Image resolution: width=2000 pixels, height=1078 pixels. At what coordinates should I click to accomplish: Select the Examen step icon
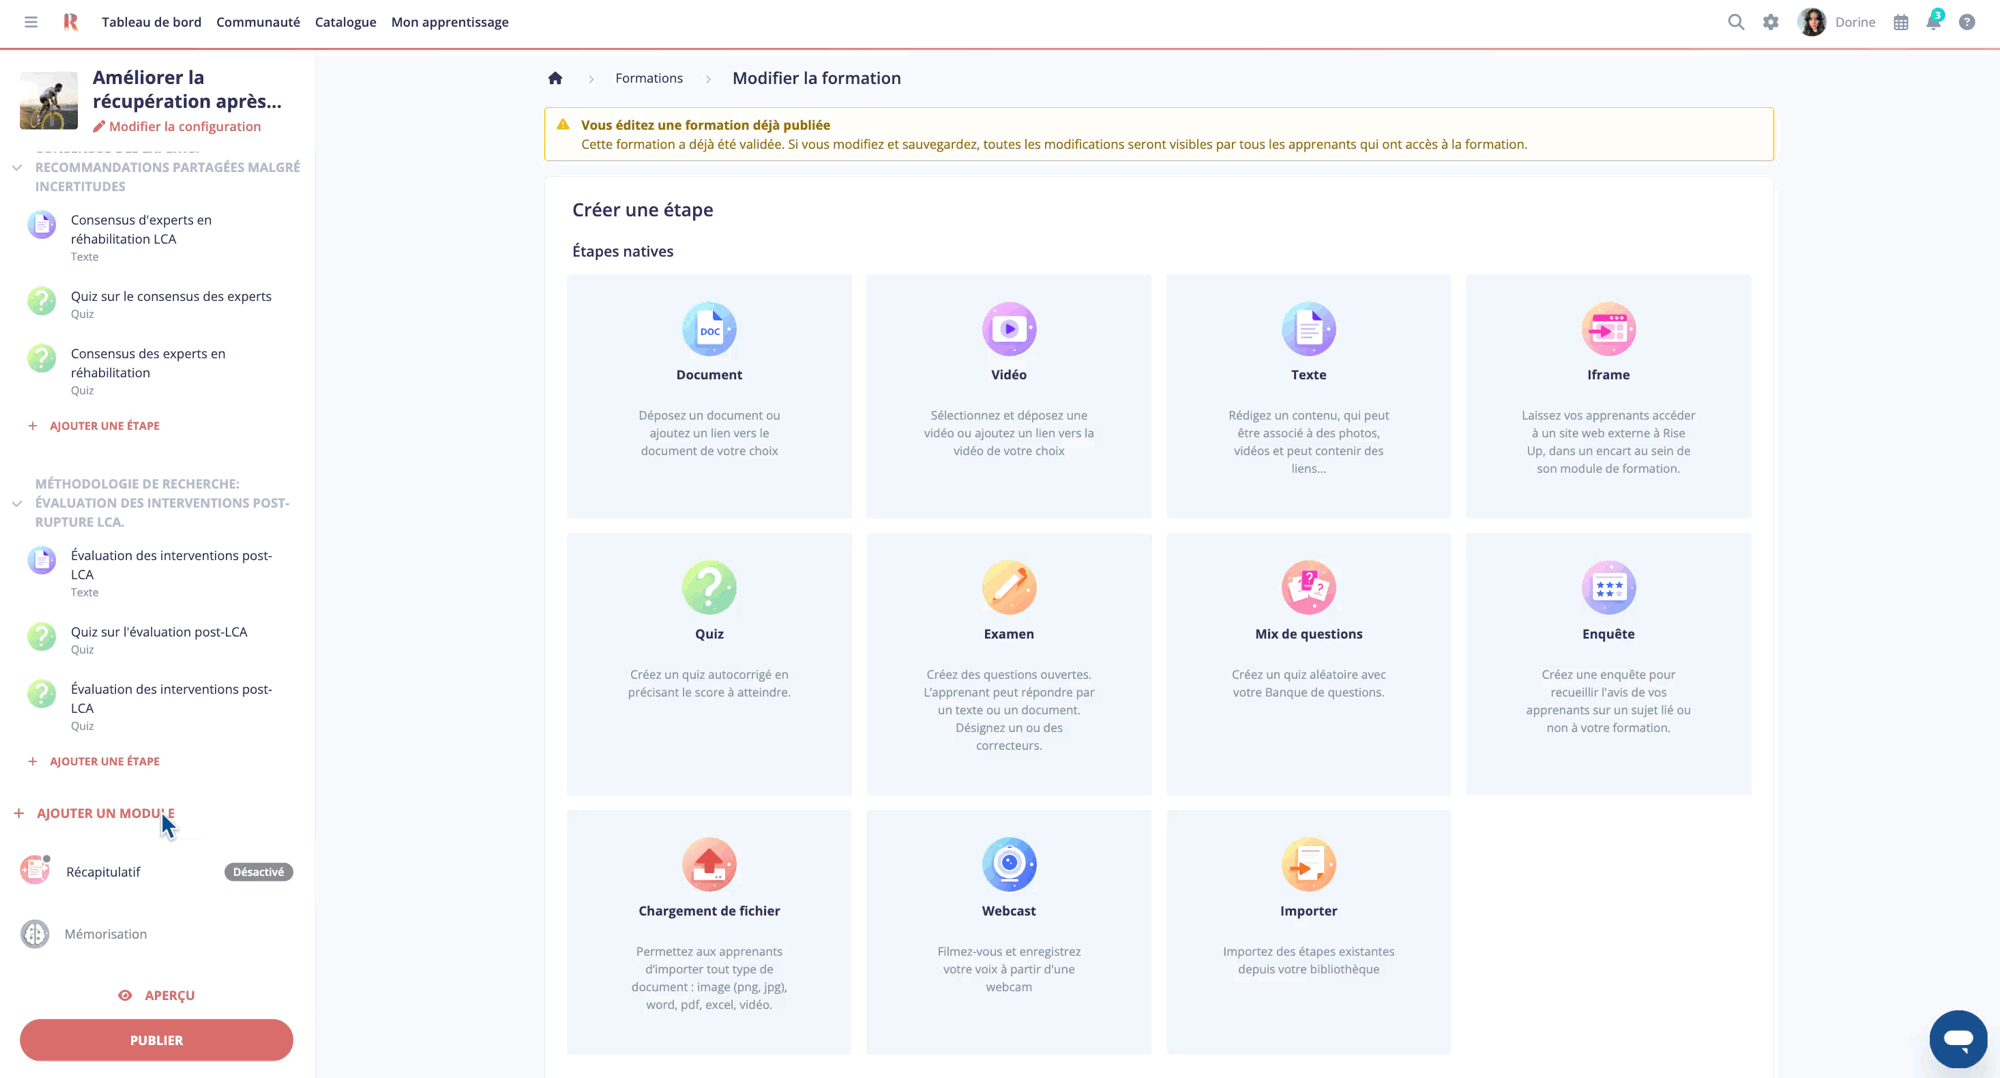1009,588
